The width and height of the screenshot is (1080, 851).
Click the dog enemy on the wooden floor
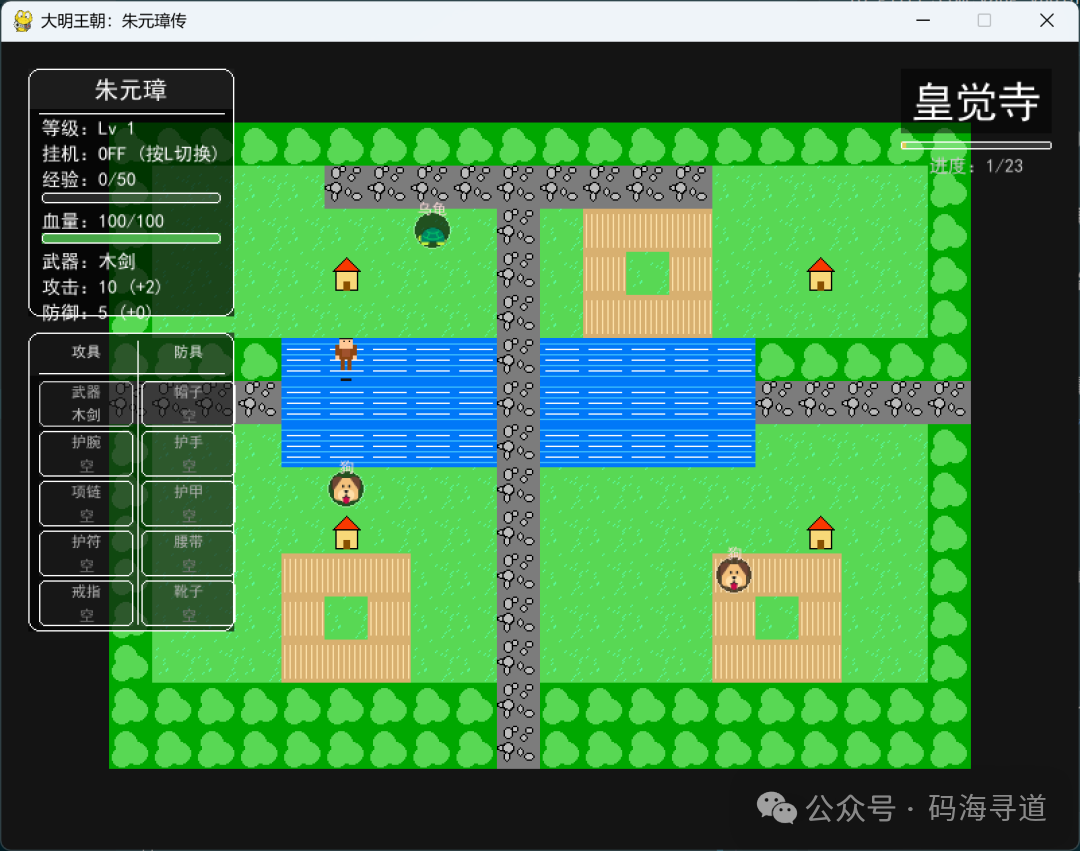[734, 575]
